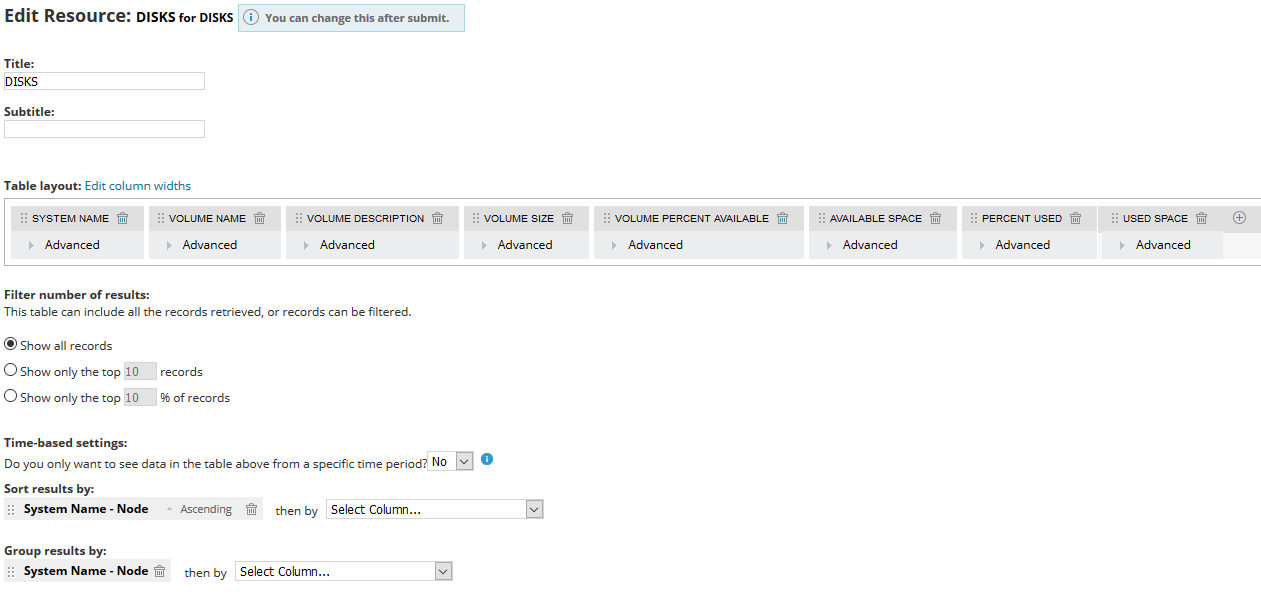The image size is (1261, 594).
Task: Select Show only top percent of records
Action: tap(11, 396)
